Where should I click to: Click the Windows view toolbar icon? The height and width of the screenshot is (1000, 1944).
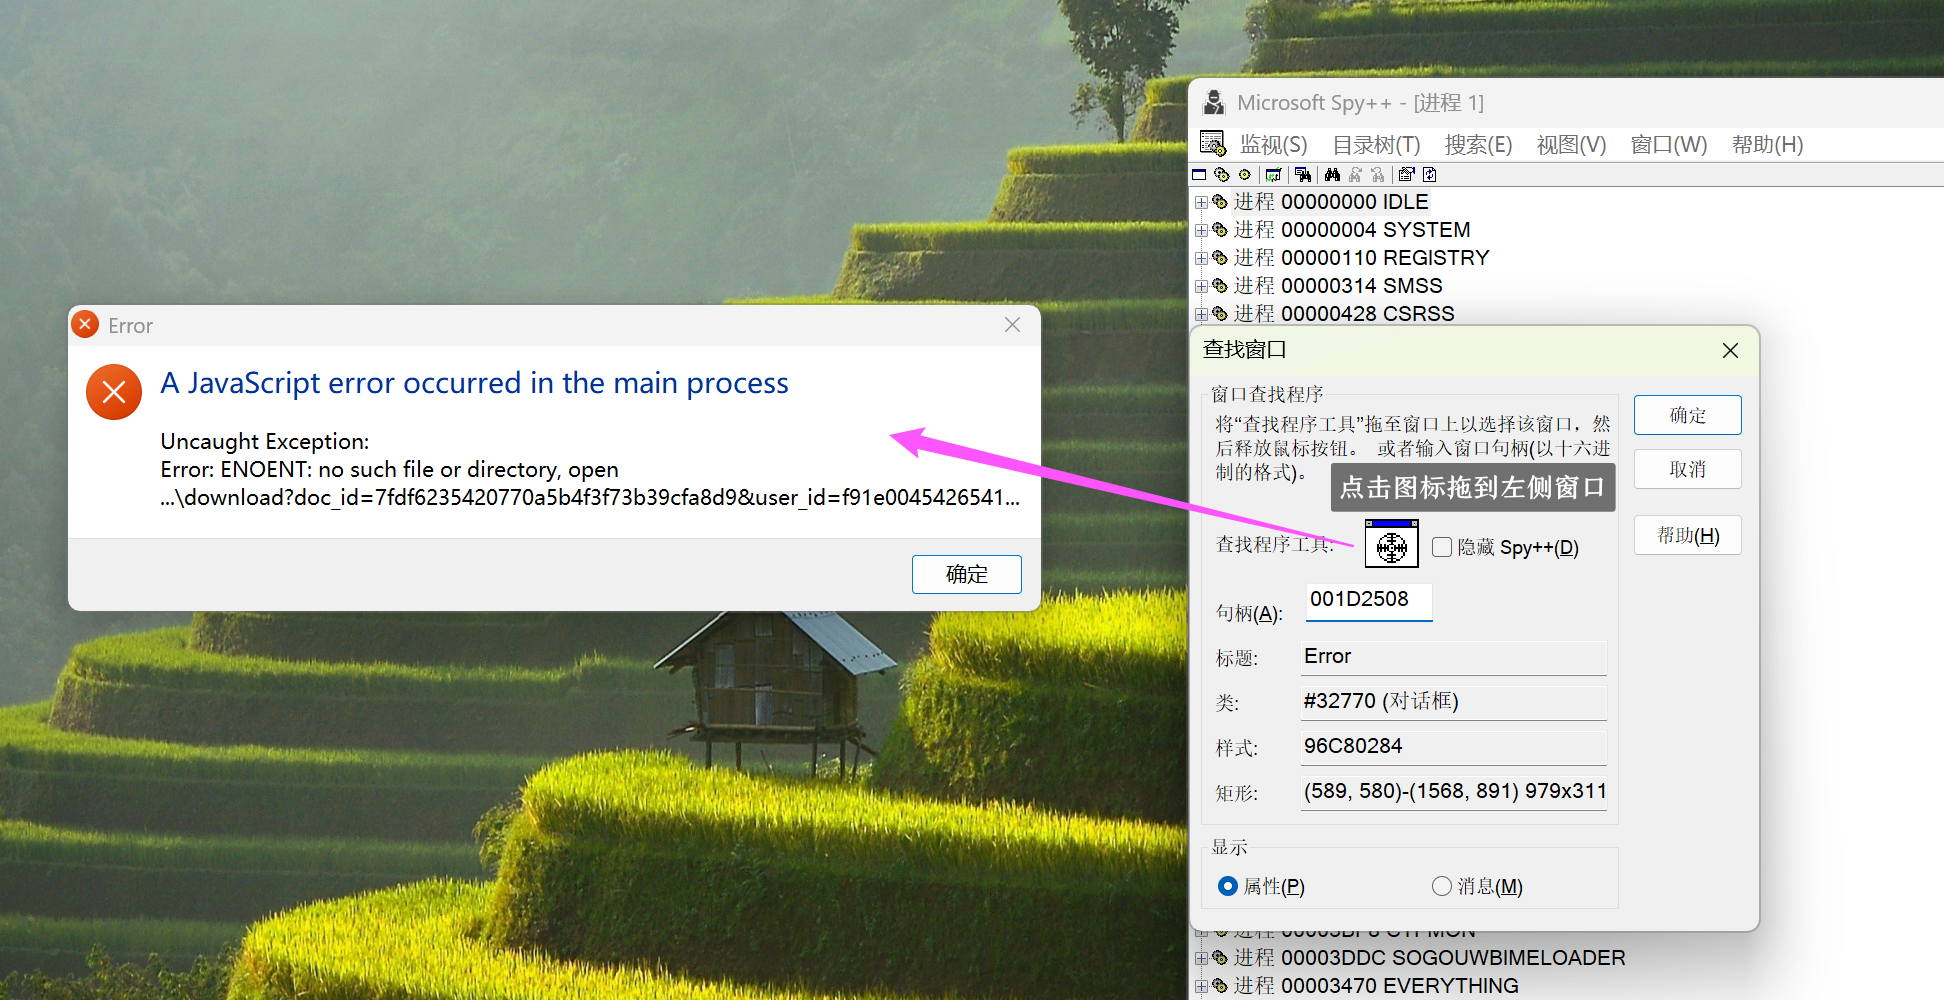point(1199,175)
